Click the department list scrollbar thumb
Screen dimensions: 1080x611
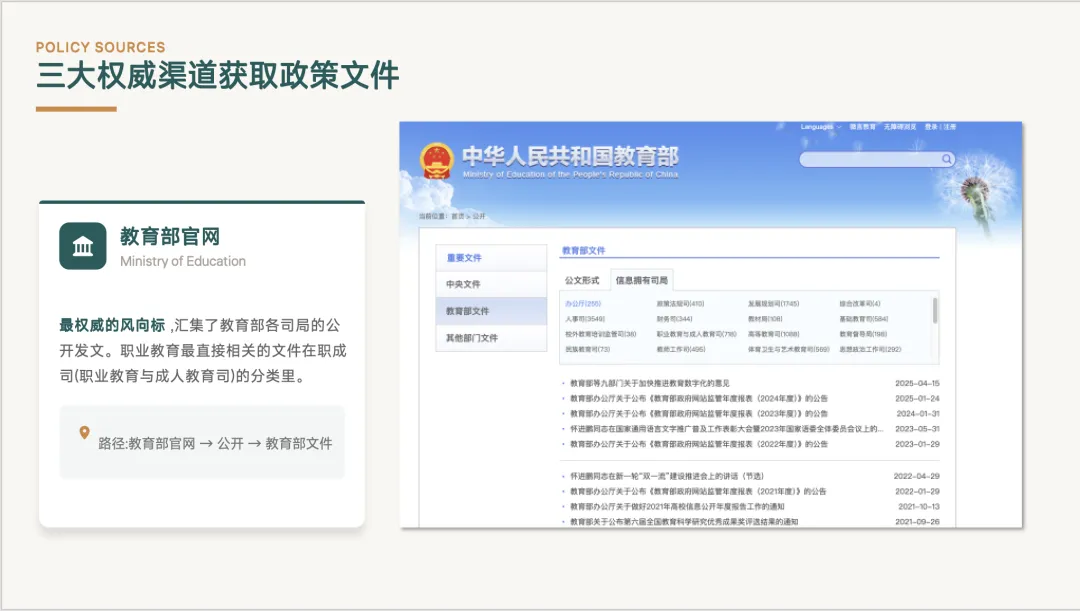pyautogui.click(x=935, y=310)
